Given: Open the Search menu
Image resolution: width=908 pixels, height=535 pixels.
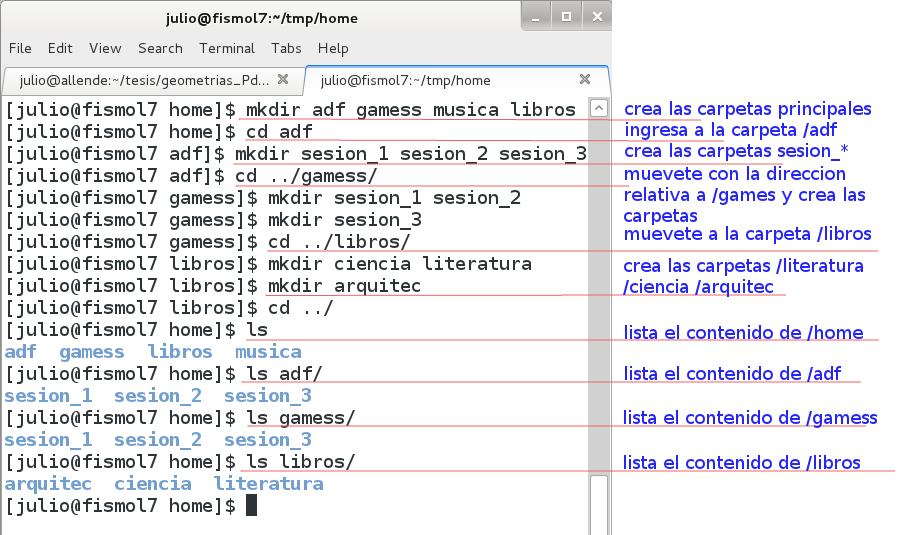Looking at the screenshot, I should point(160,48).
